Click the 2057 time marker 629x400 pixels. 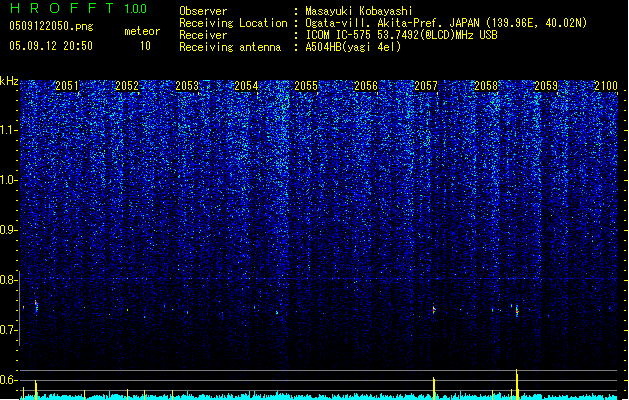(426, 86)
